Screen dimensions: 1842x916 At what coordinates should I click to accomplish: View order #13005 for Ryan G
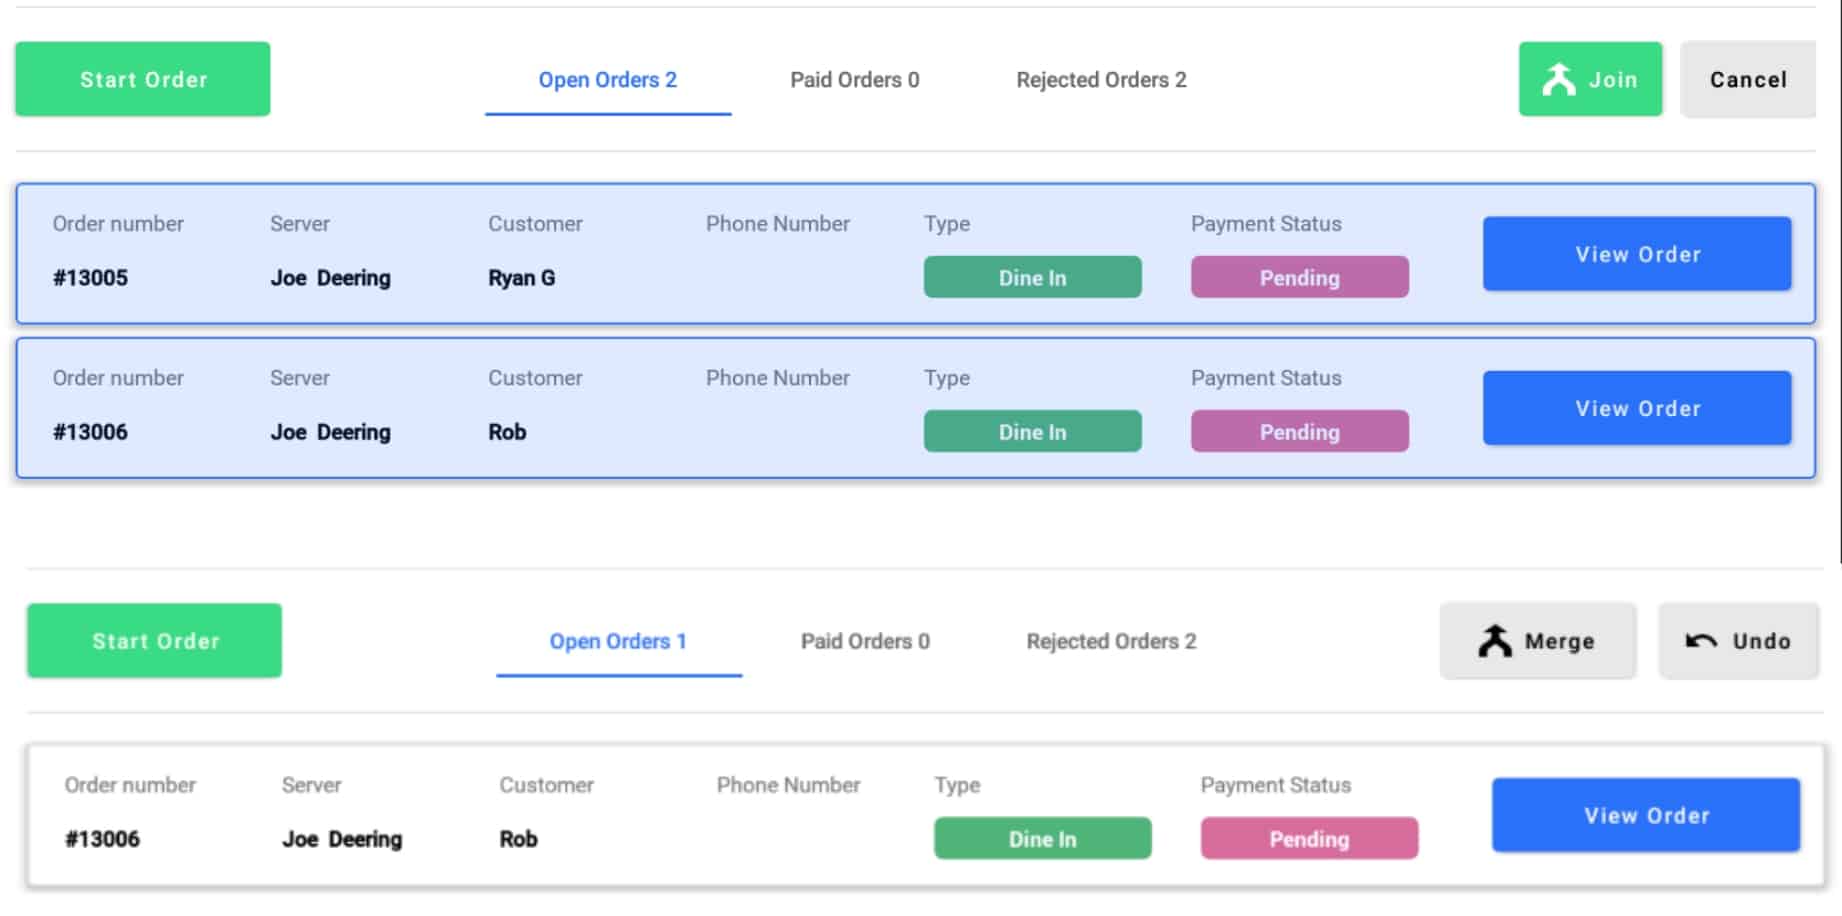click(x=1637, y=254)
